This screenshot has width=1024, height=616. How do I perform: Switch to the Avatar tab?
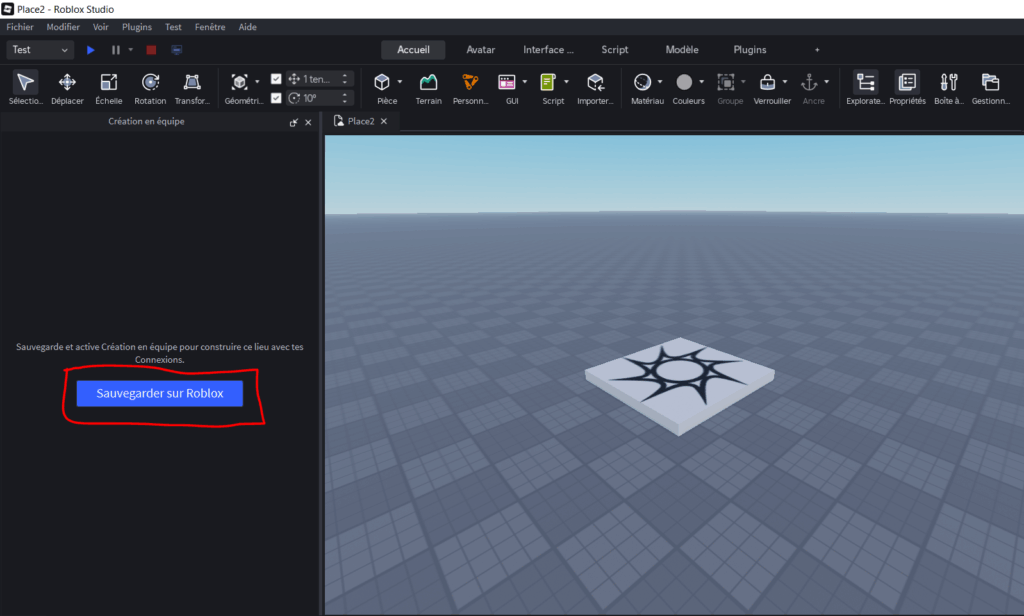pos(480,49)
